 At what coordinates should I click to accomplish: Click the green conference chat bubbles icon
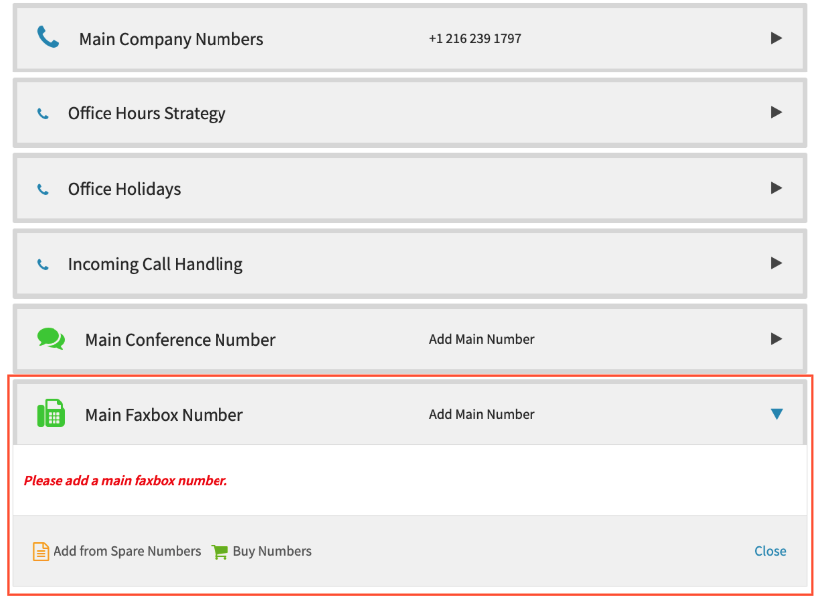tap(51, 339)
